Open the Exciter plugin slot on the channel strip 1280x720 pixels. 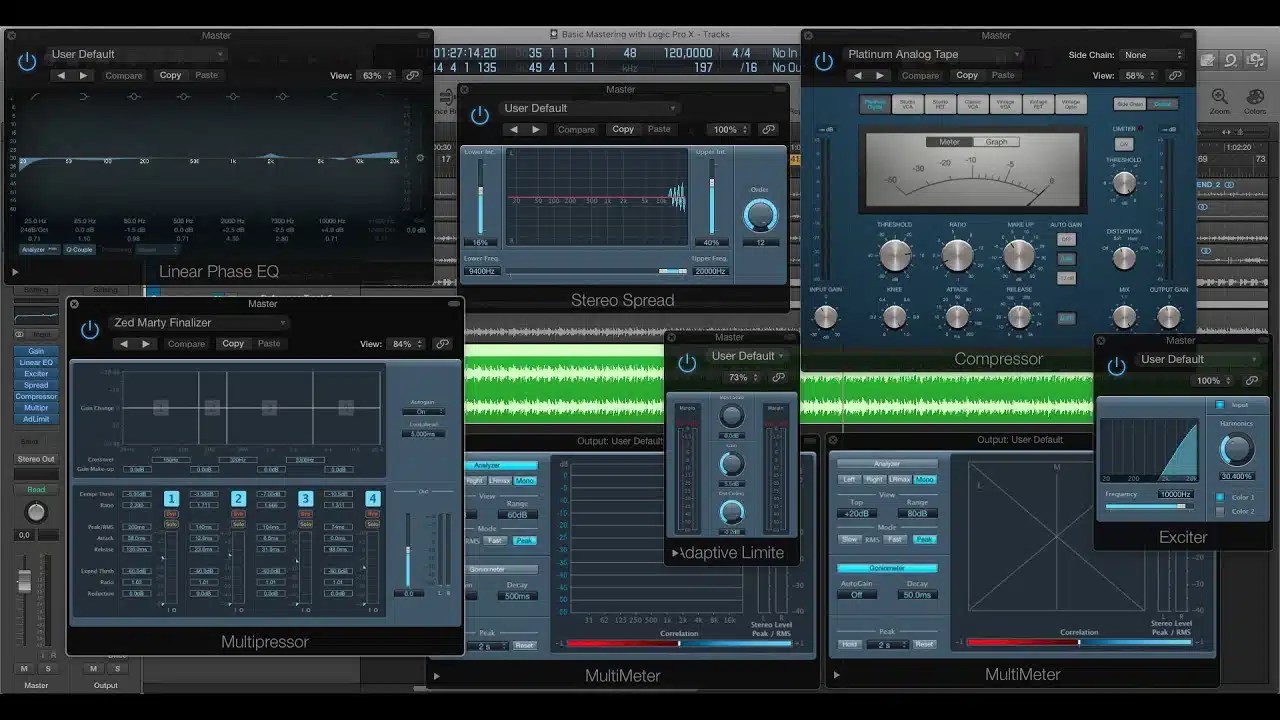coord(35,372)
